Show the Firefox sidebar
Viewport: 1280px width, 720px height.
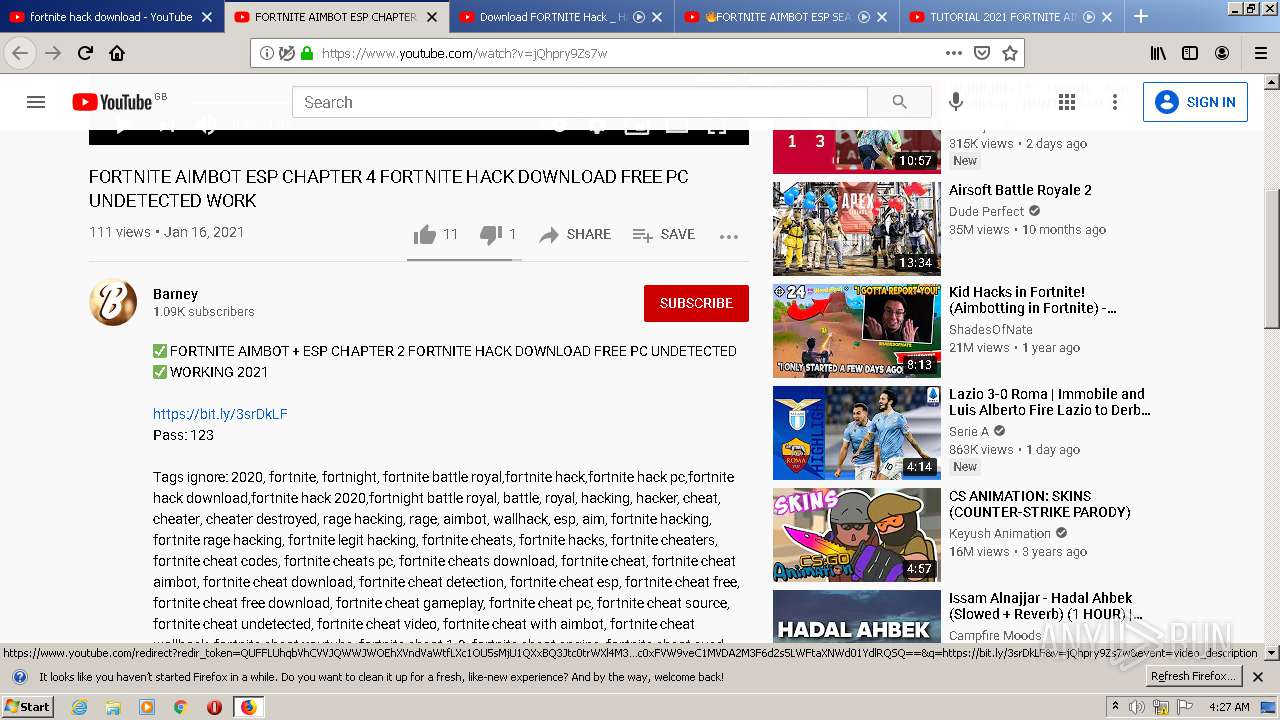1190,53
